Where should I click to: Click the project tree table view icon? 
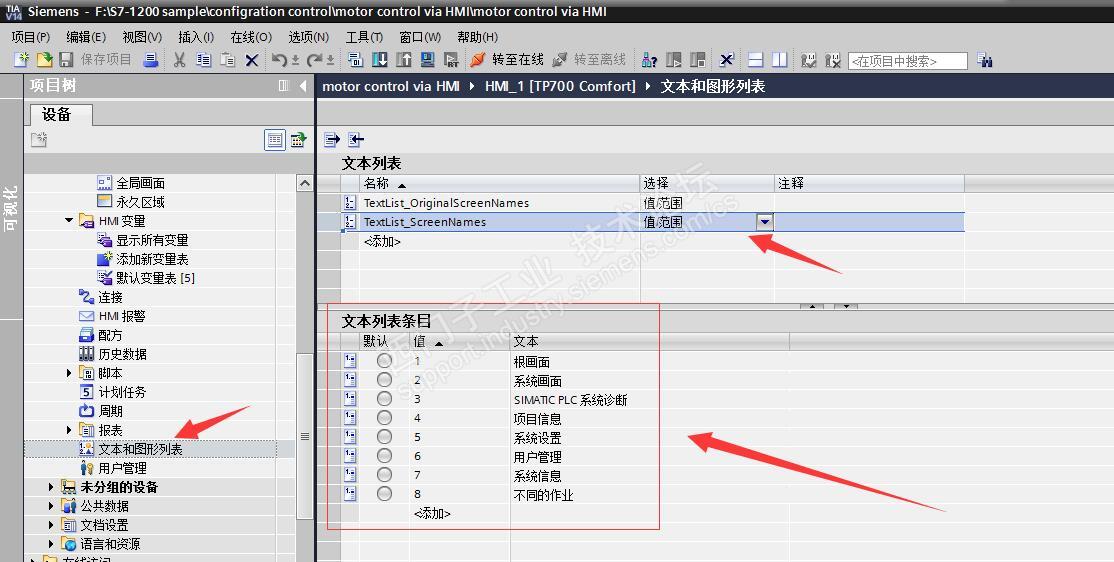[275, 140]
